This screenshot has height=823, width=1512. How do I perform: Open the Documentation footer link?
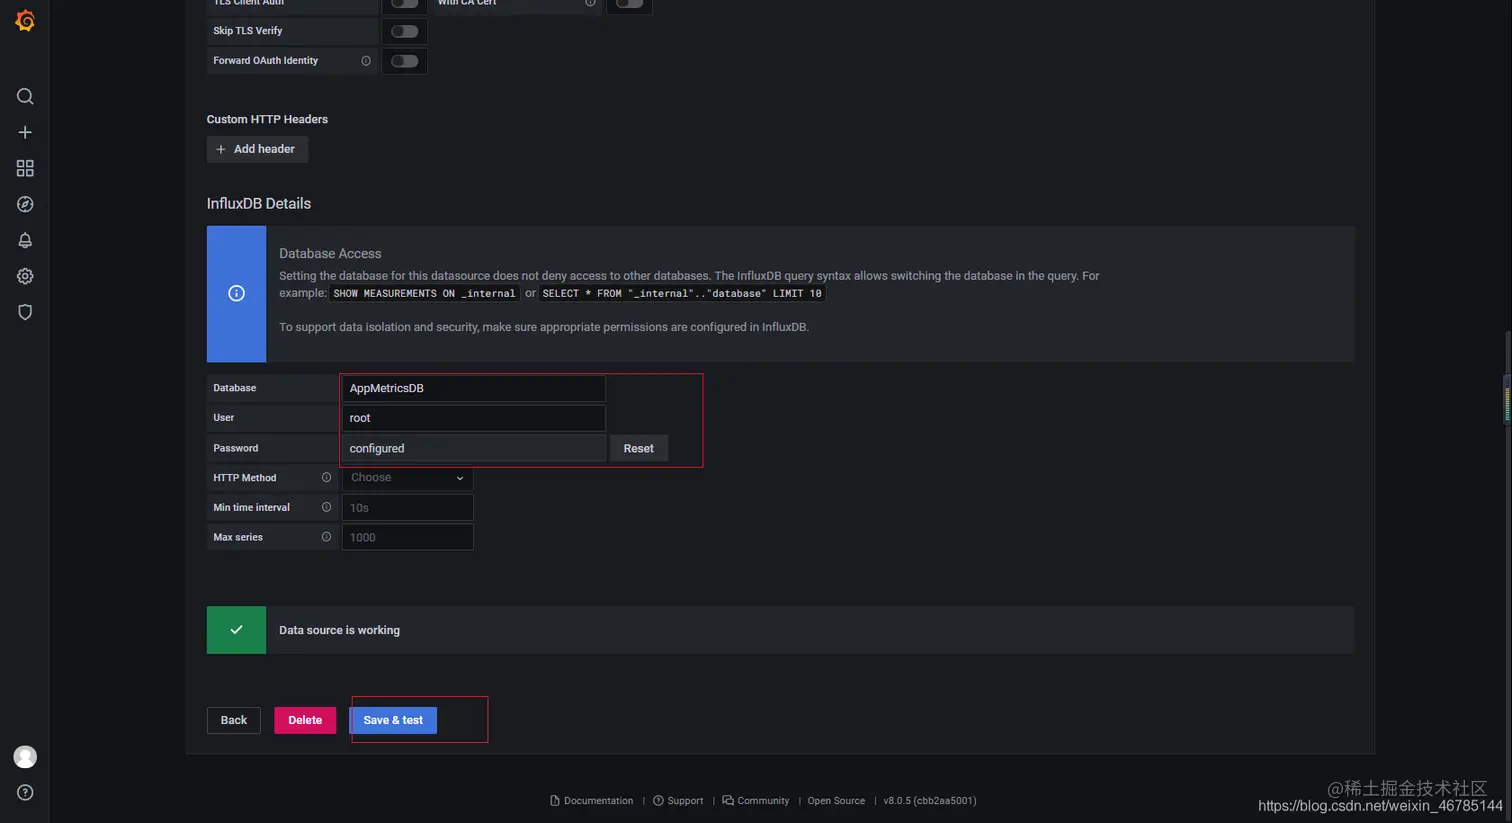(x=591, y=801)
